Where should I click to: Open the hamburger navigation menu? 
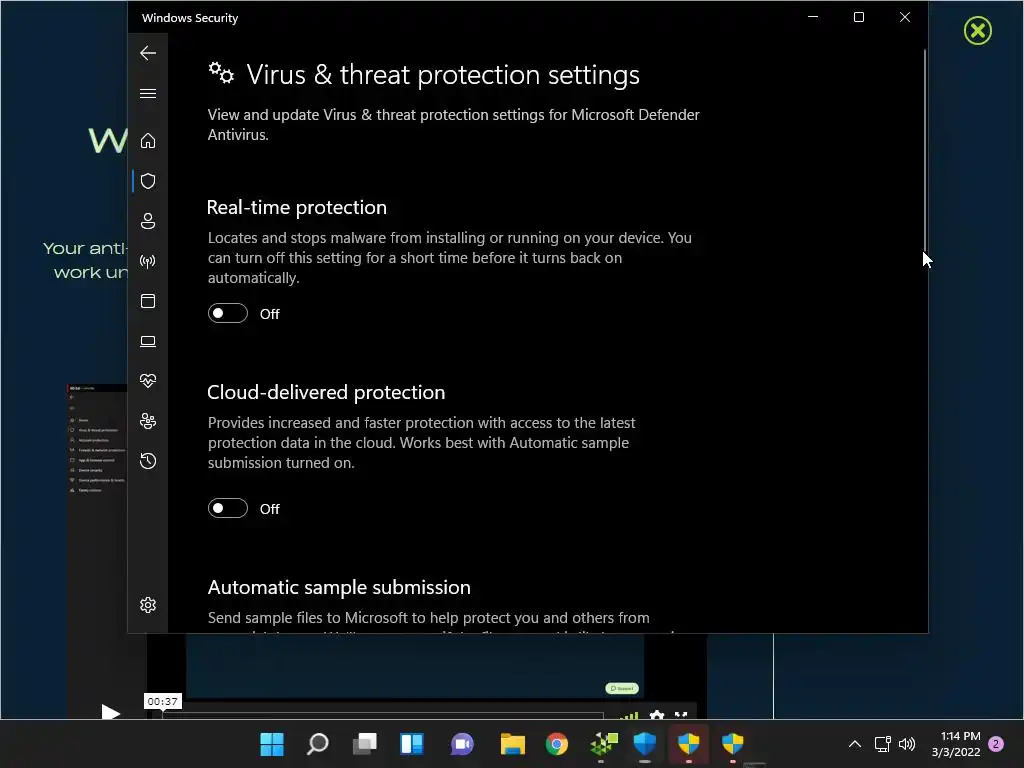point(148,93)
